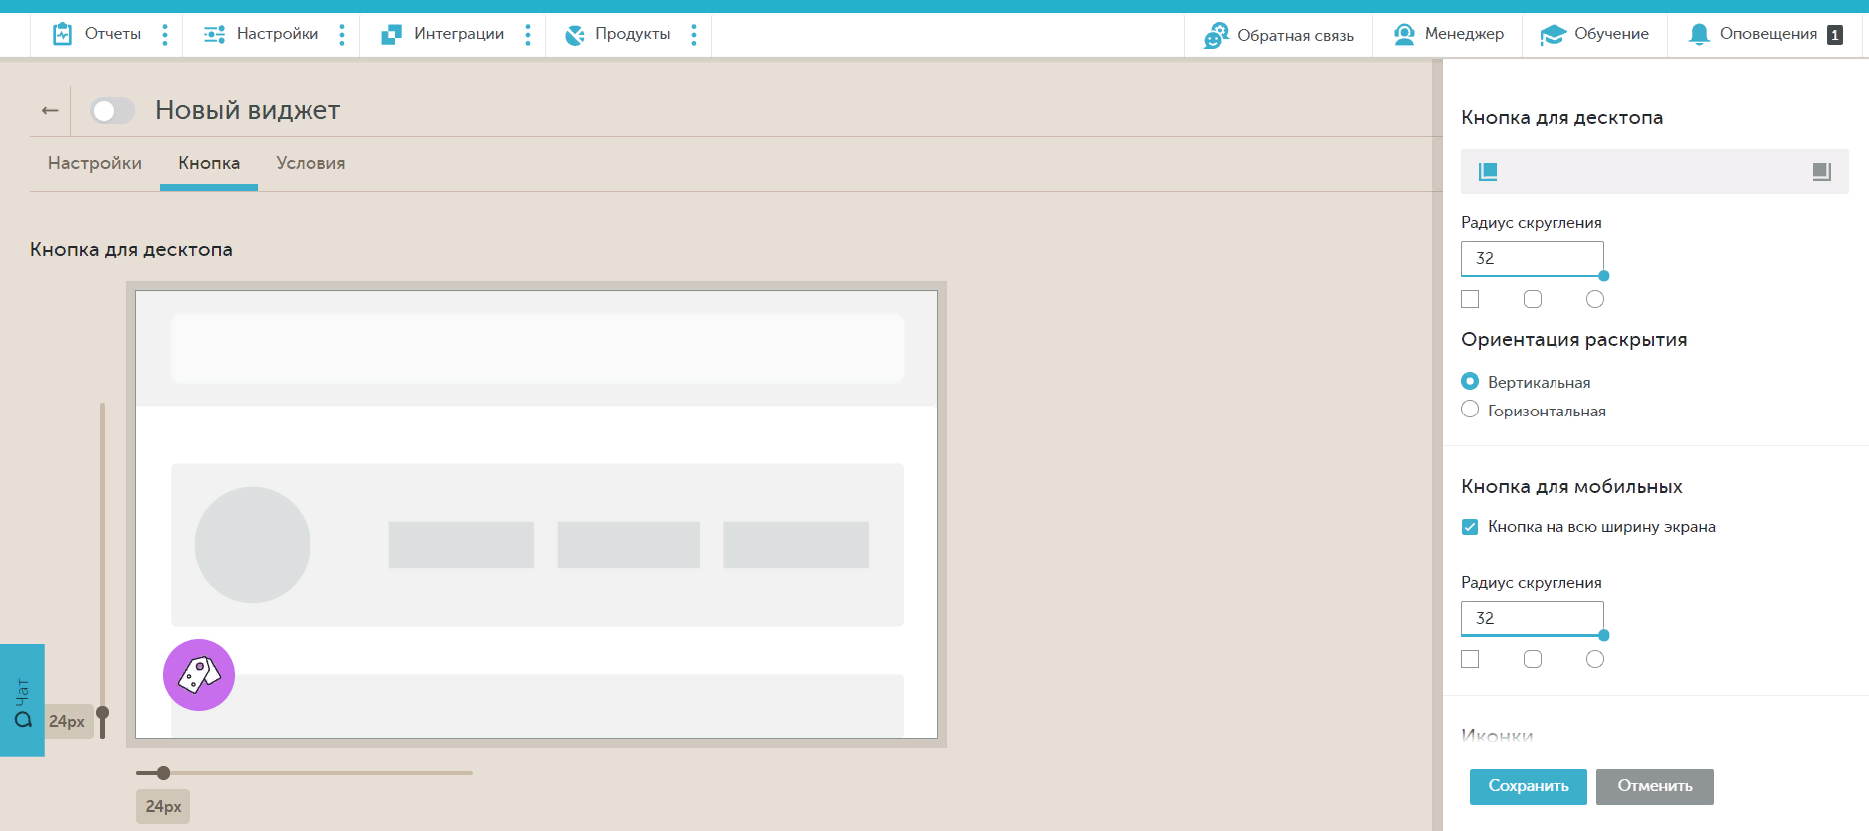Screen dimensions: 1869x831
Task: Click the horizontal offset slider handle
Action: tap(163, 773)
